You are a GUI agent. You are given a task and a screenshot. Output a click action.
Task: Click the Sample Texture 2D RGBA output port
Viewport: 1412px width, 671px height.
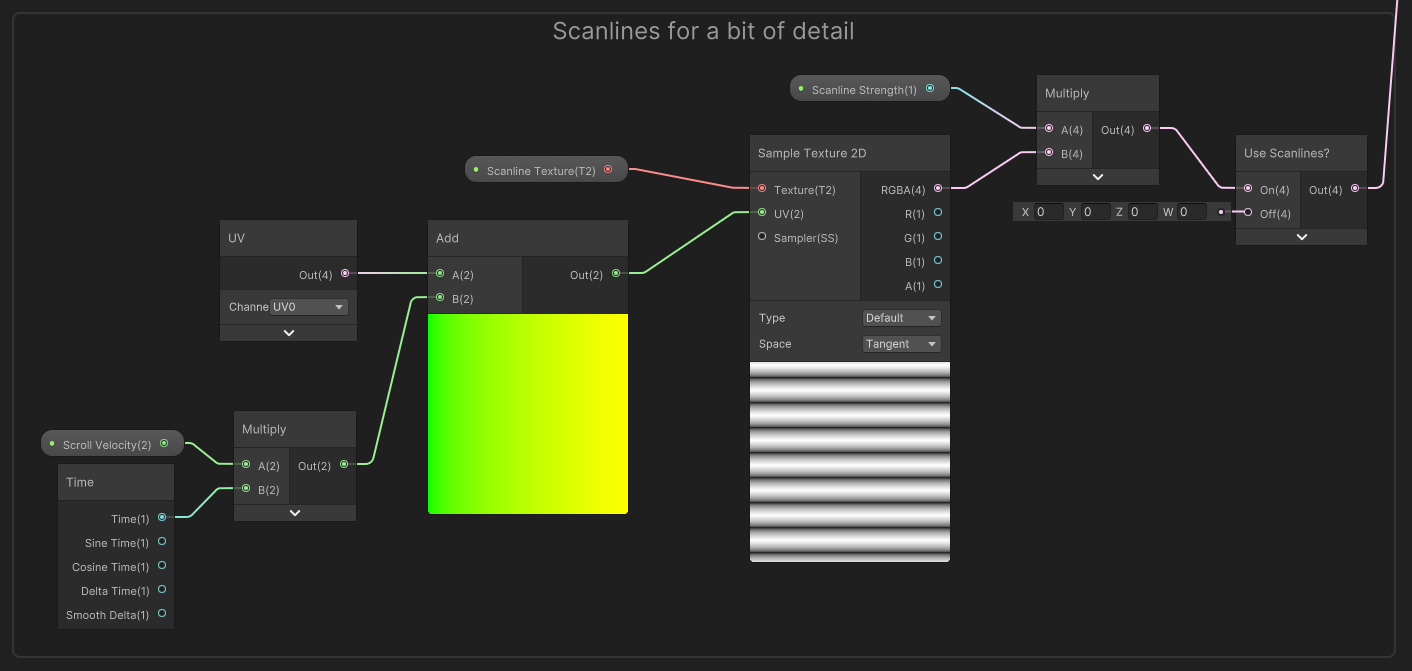pos(937,189)
